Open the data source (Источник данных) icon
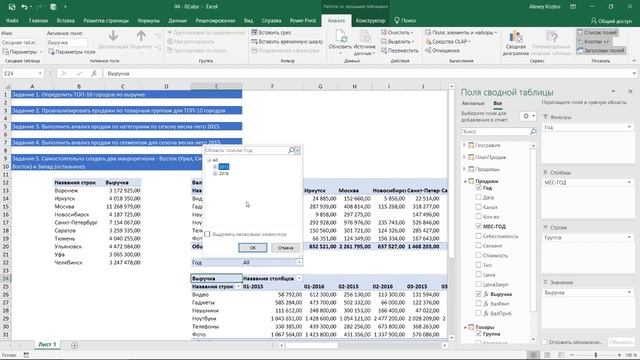The height and width of the screenshot is (360, 640). [x=364, y=38]
